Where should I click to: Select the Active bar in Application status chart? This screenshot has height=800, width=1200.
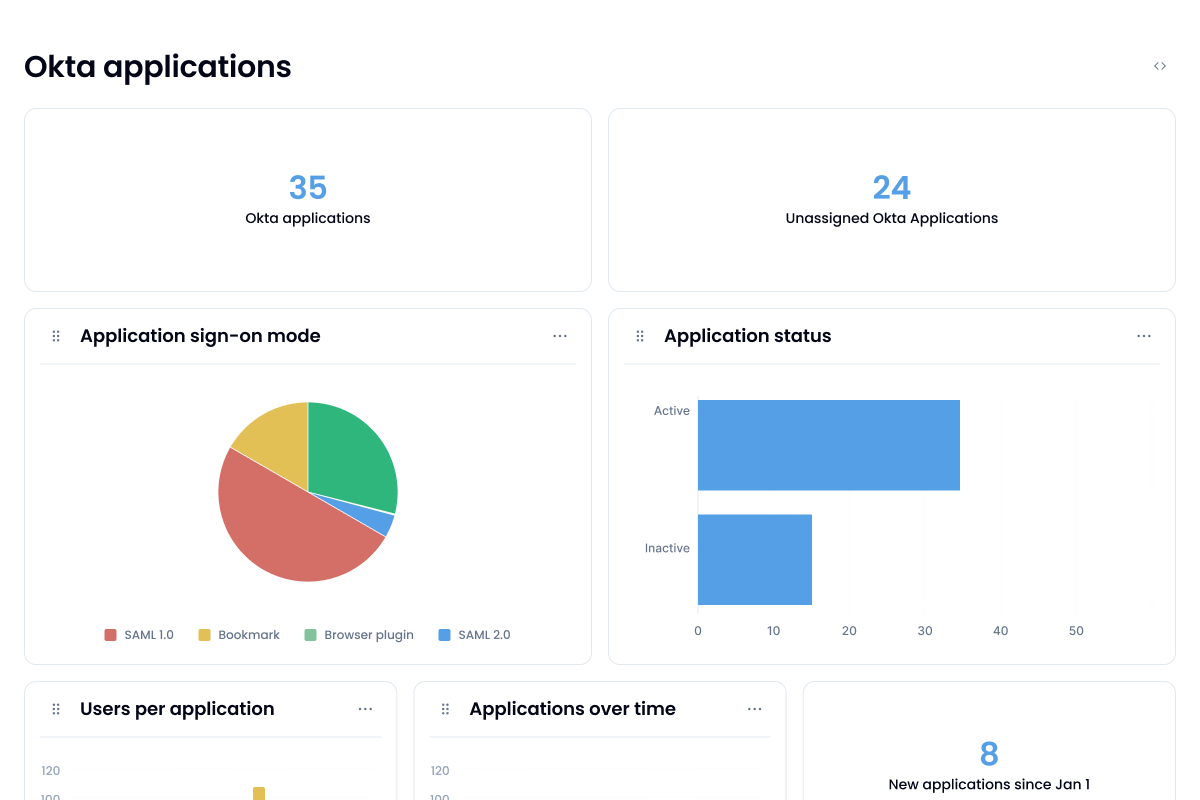[x=828, y=445]
